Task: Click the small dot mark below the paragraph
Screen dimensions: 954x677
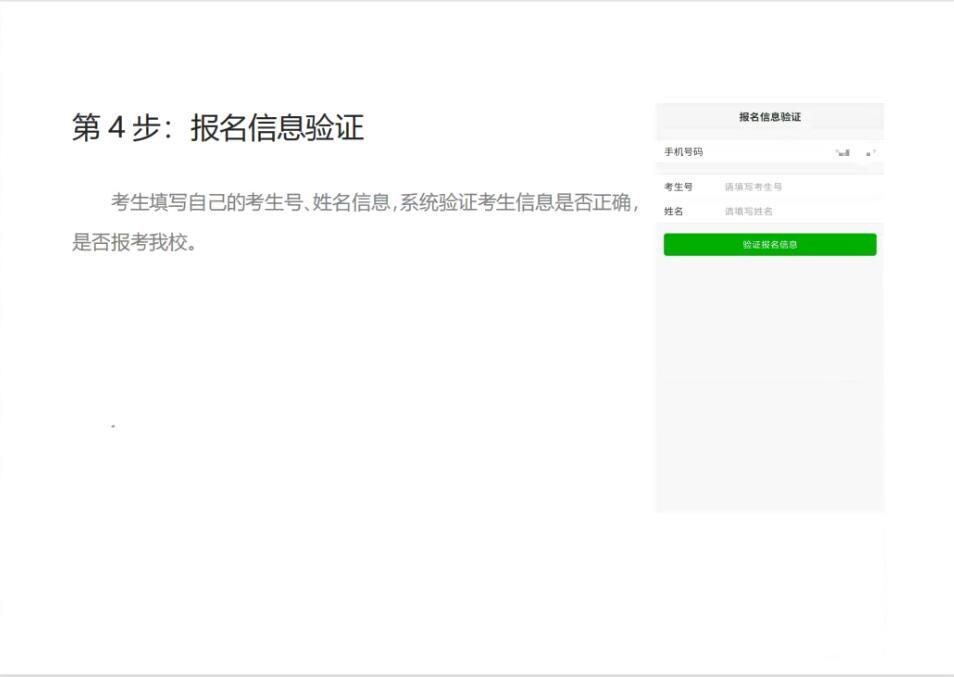Action: [x=113, y=426]
